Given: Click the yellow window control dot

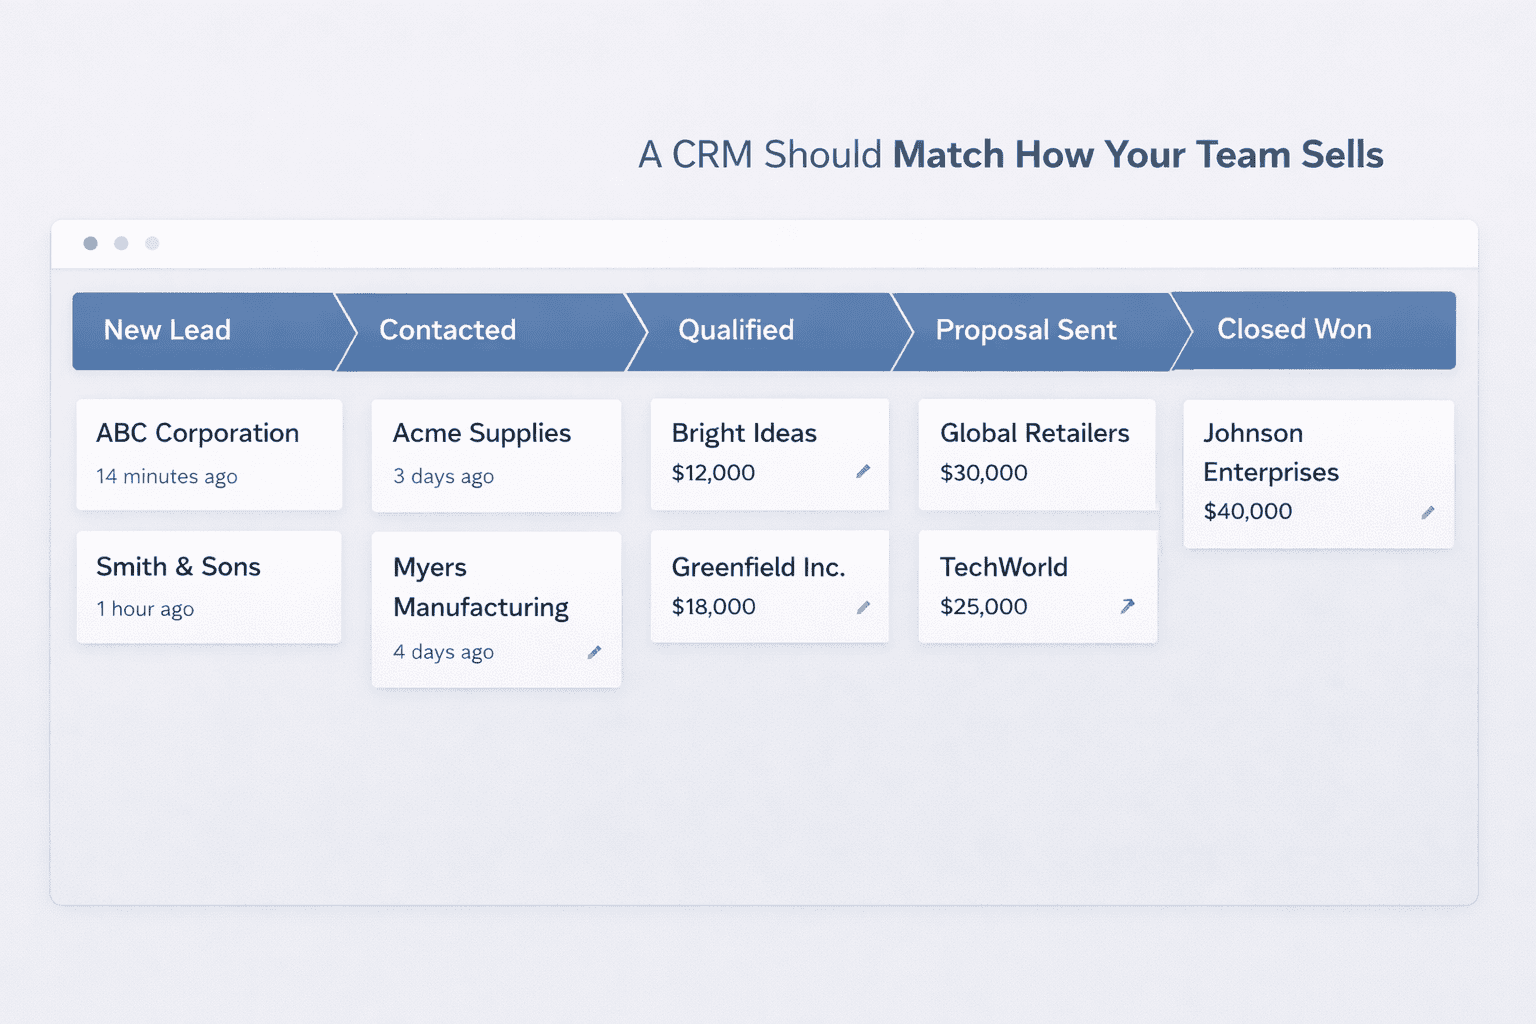Looking at the screenshot, I should coord(121,243).
